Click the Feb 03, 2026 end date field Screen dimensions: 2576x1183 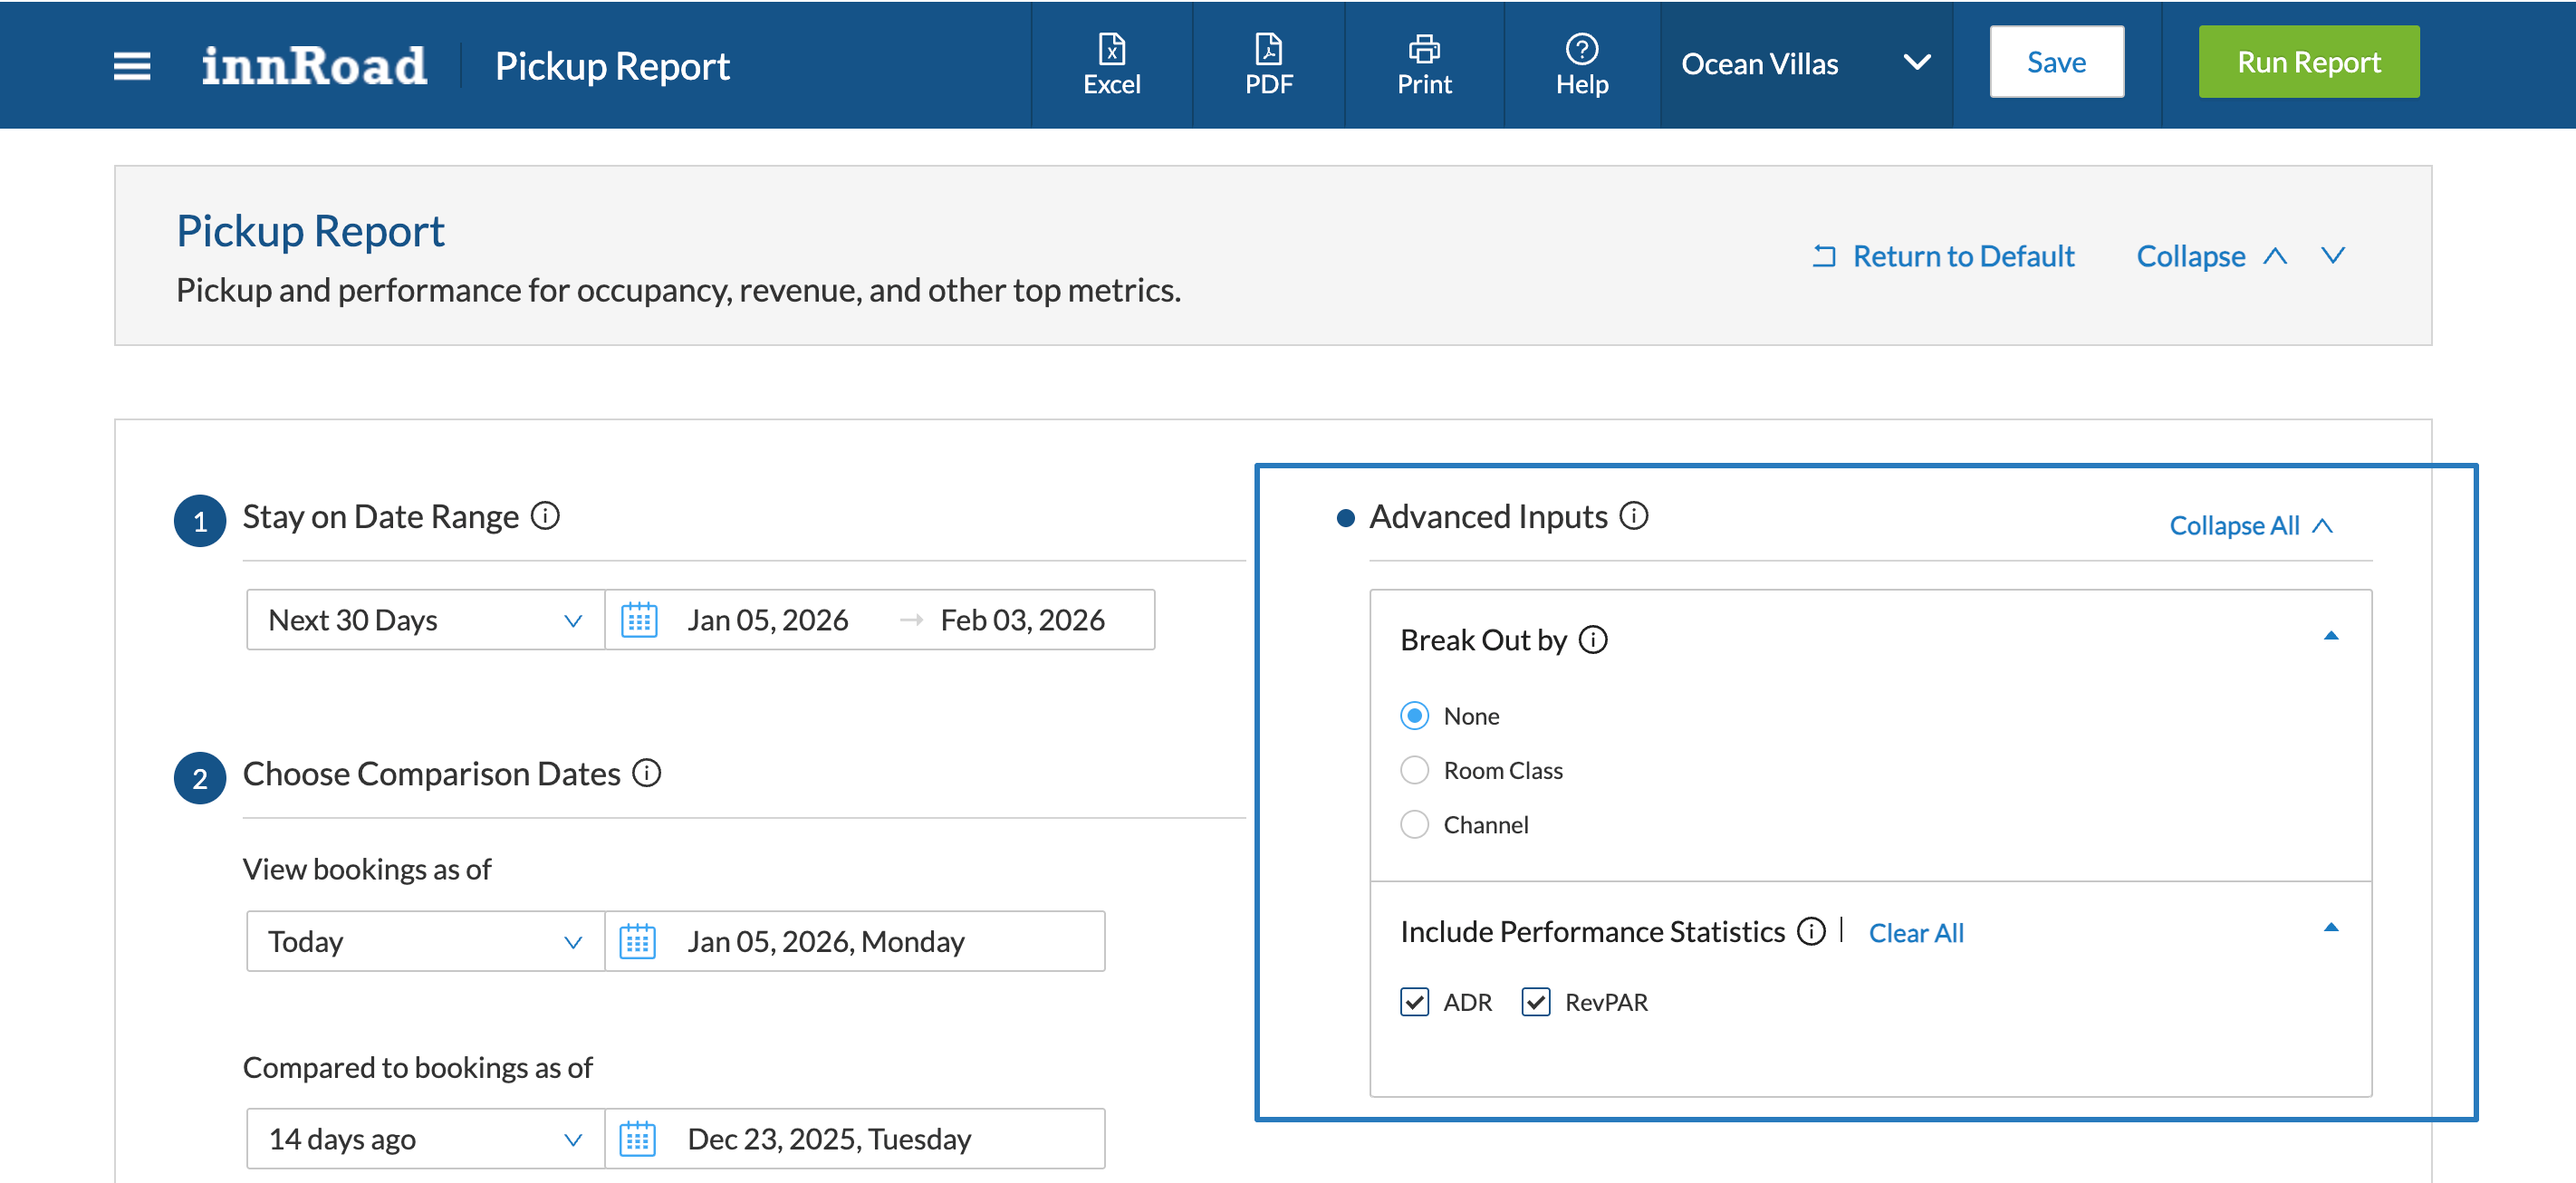coord(1022,620)
